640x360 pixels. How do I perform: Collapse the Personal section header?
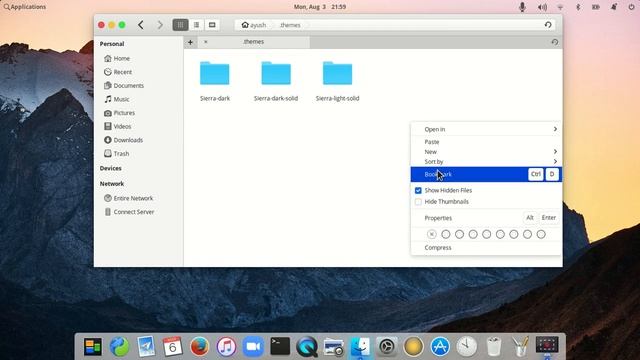112,44
